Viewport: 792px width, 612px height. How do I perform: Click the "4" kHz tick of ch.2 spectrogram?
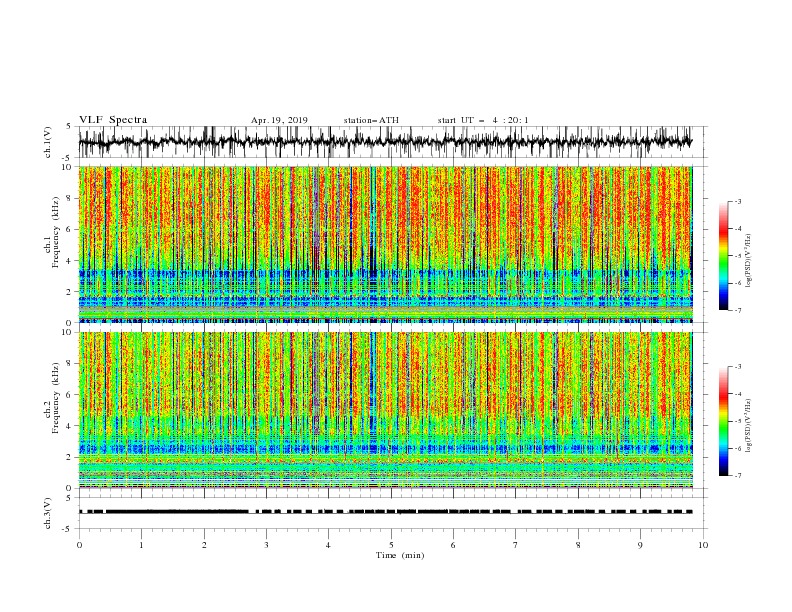(x=69, y=426)
